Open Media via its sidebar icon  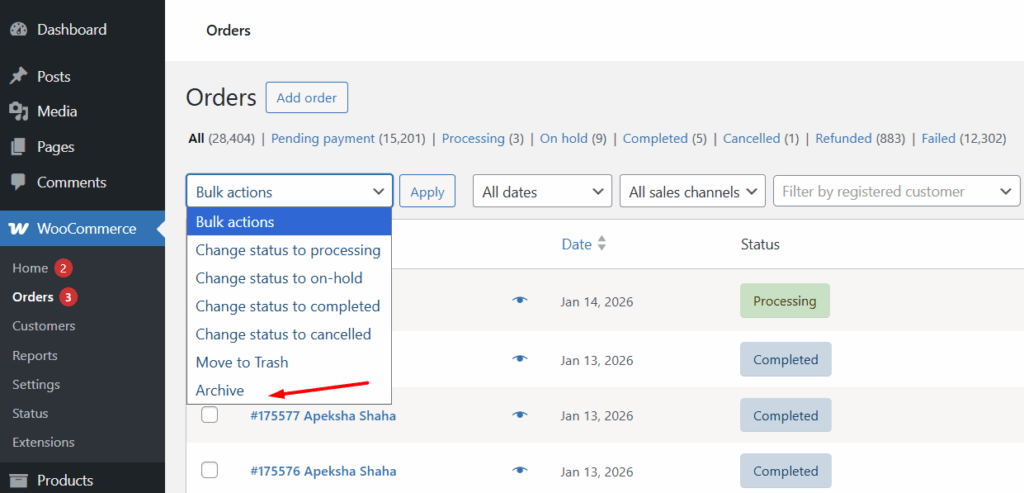point(18,112)
